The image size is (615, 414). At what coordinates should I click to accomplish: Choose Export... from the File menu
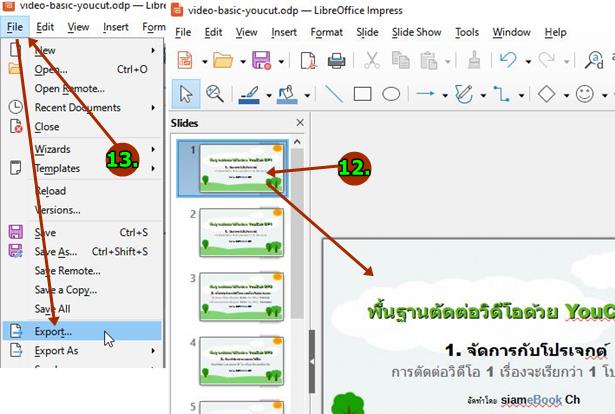tap(82, 331)
